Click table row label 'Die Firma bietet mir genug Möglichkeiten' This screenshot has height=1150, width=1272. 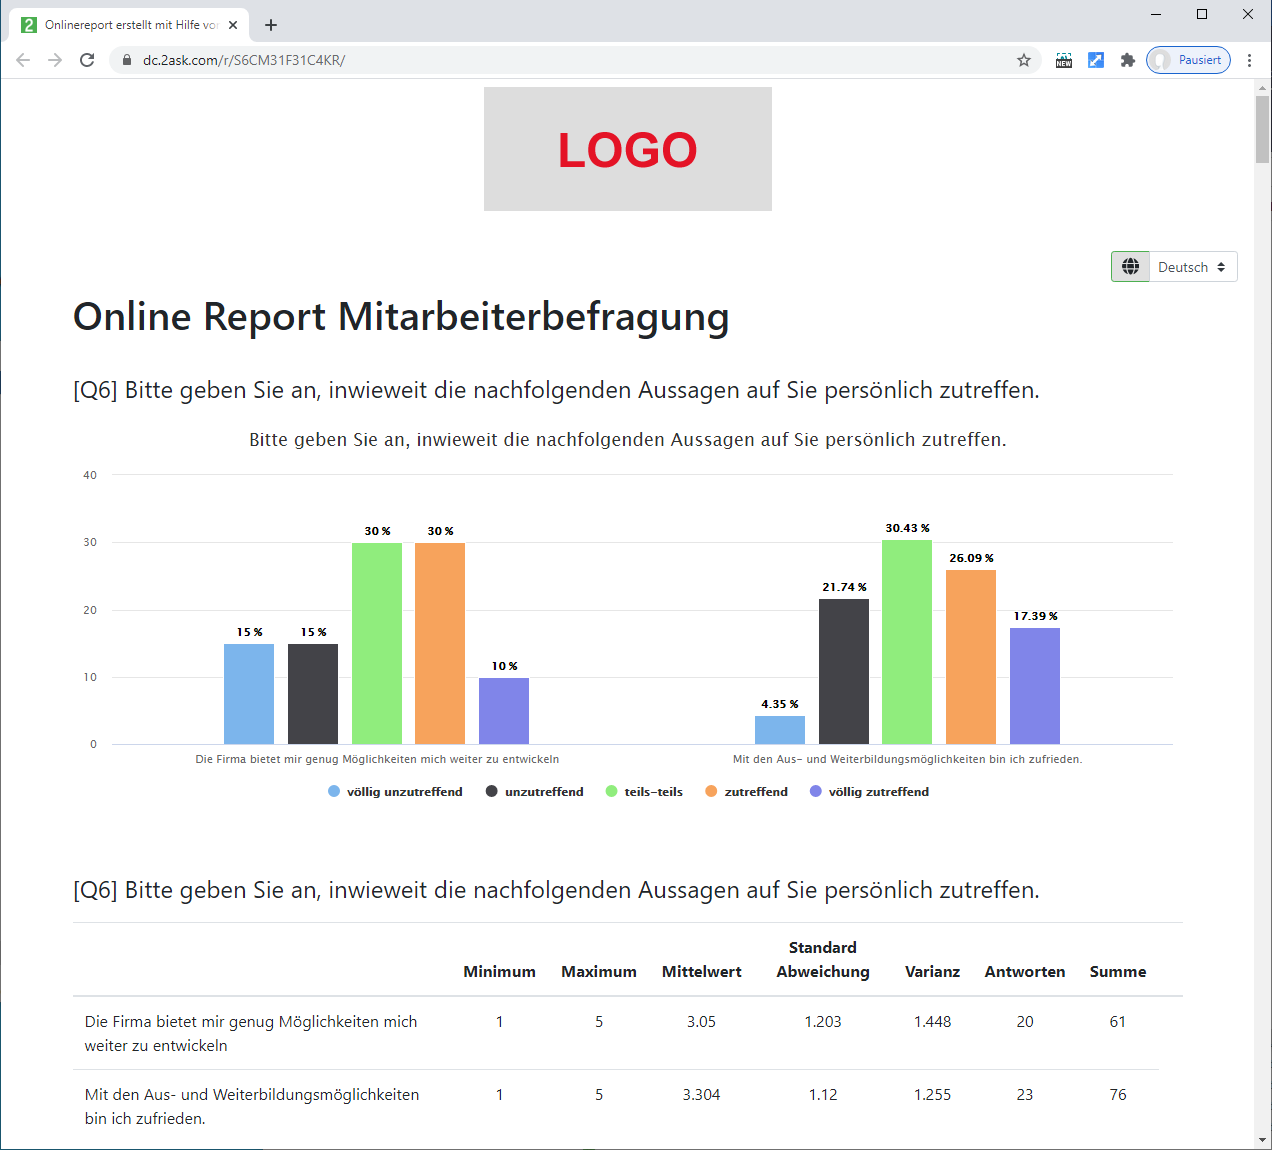pos(251,1034)
